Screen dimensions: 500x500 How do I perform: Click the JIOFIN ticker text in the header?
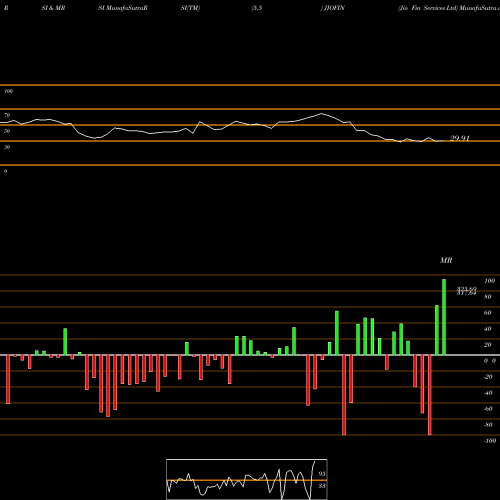point(334,8)
